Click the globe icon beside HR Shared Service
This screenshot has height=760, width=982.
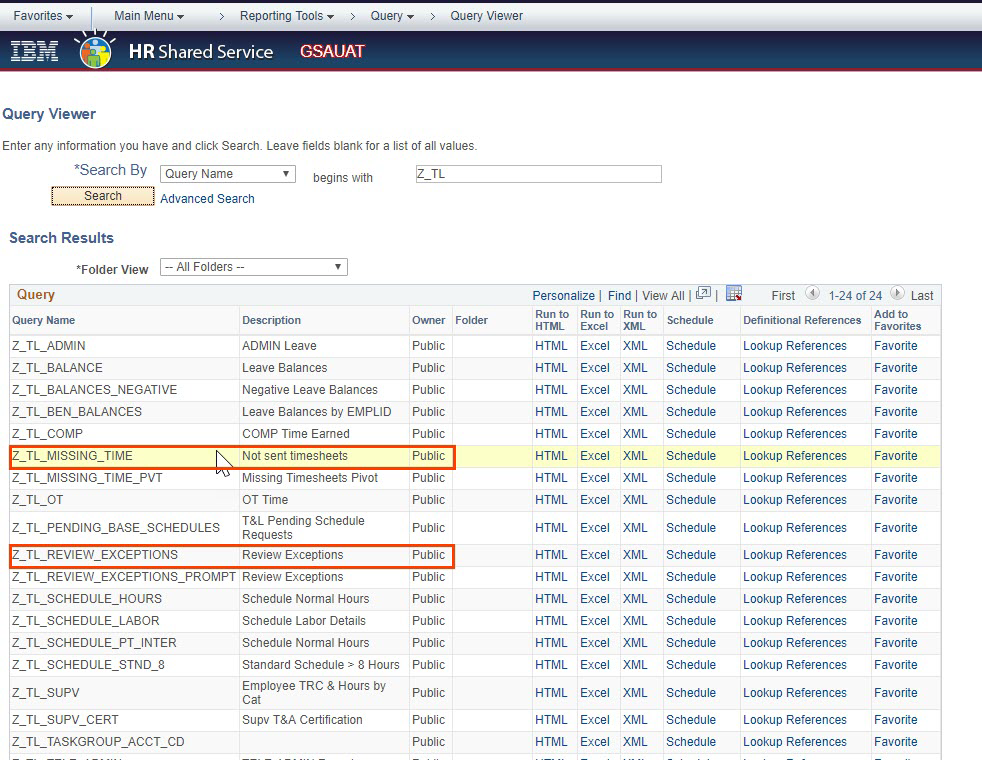pos(94,50)
